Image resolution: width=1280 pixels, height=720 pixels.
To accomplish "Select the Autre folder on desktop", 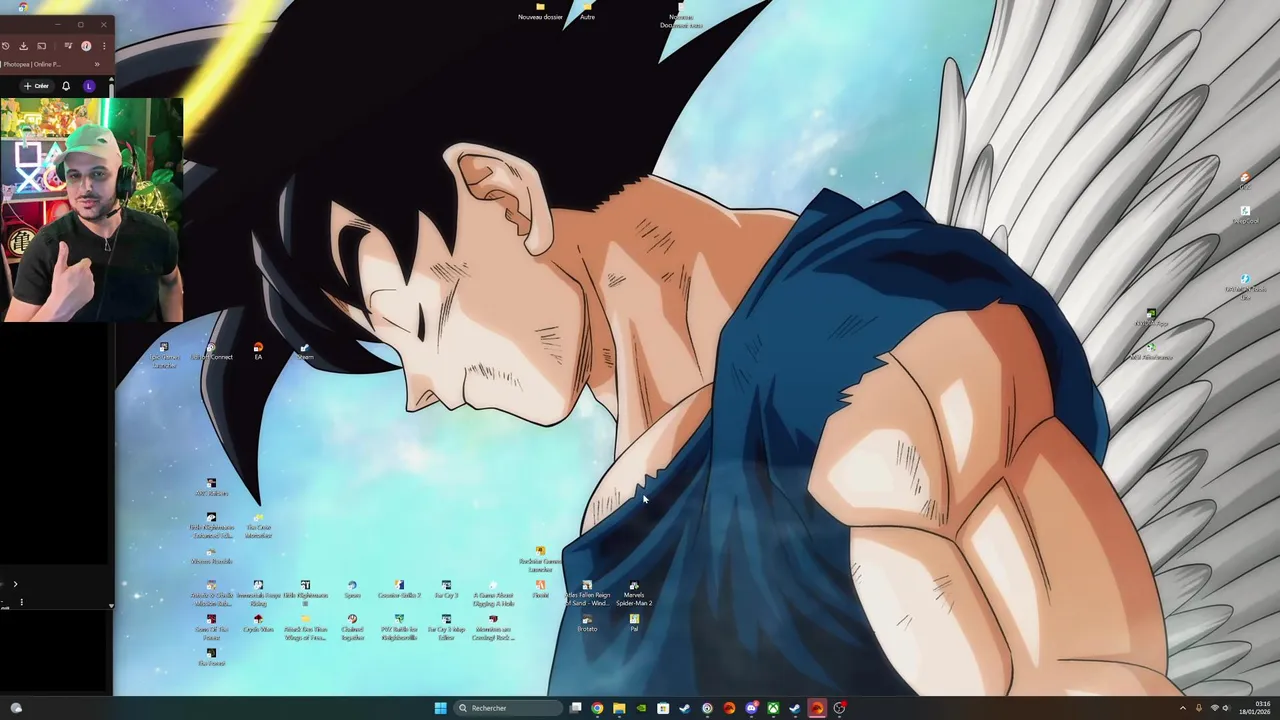I will pyautogui.click(x=587, y=12).
